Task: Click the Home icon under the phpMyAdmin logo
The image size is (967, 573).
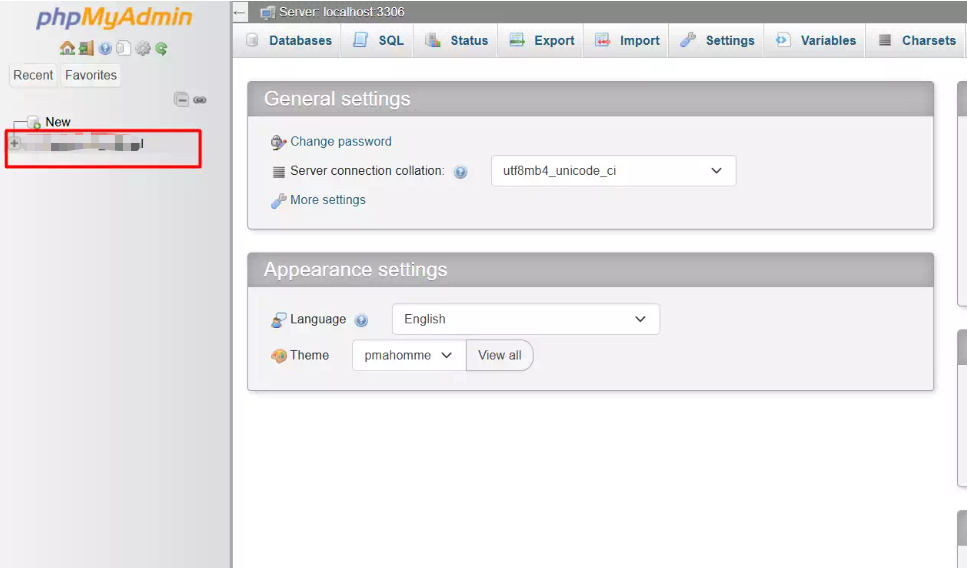Action: pos(67,48)
